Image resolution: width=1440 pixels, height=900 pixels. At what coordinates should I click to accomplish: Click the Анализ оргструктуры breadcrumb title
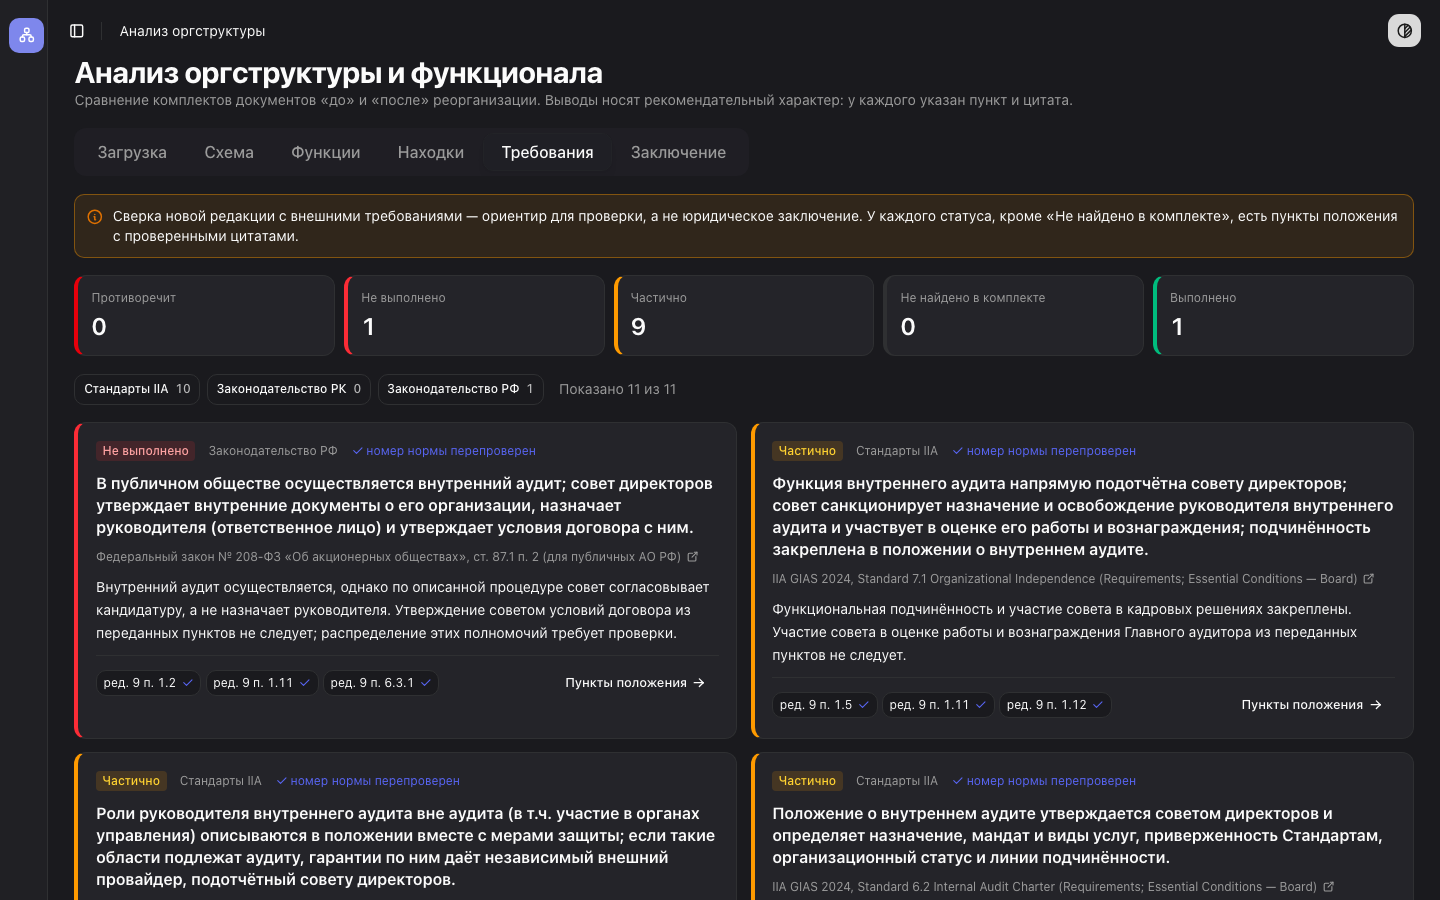[192, 31]
